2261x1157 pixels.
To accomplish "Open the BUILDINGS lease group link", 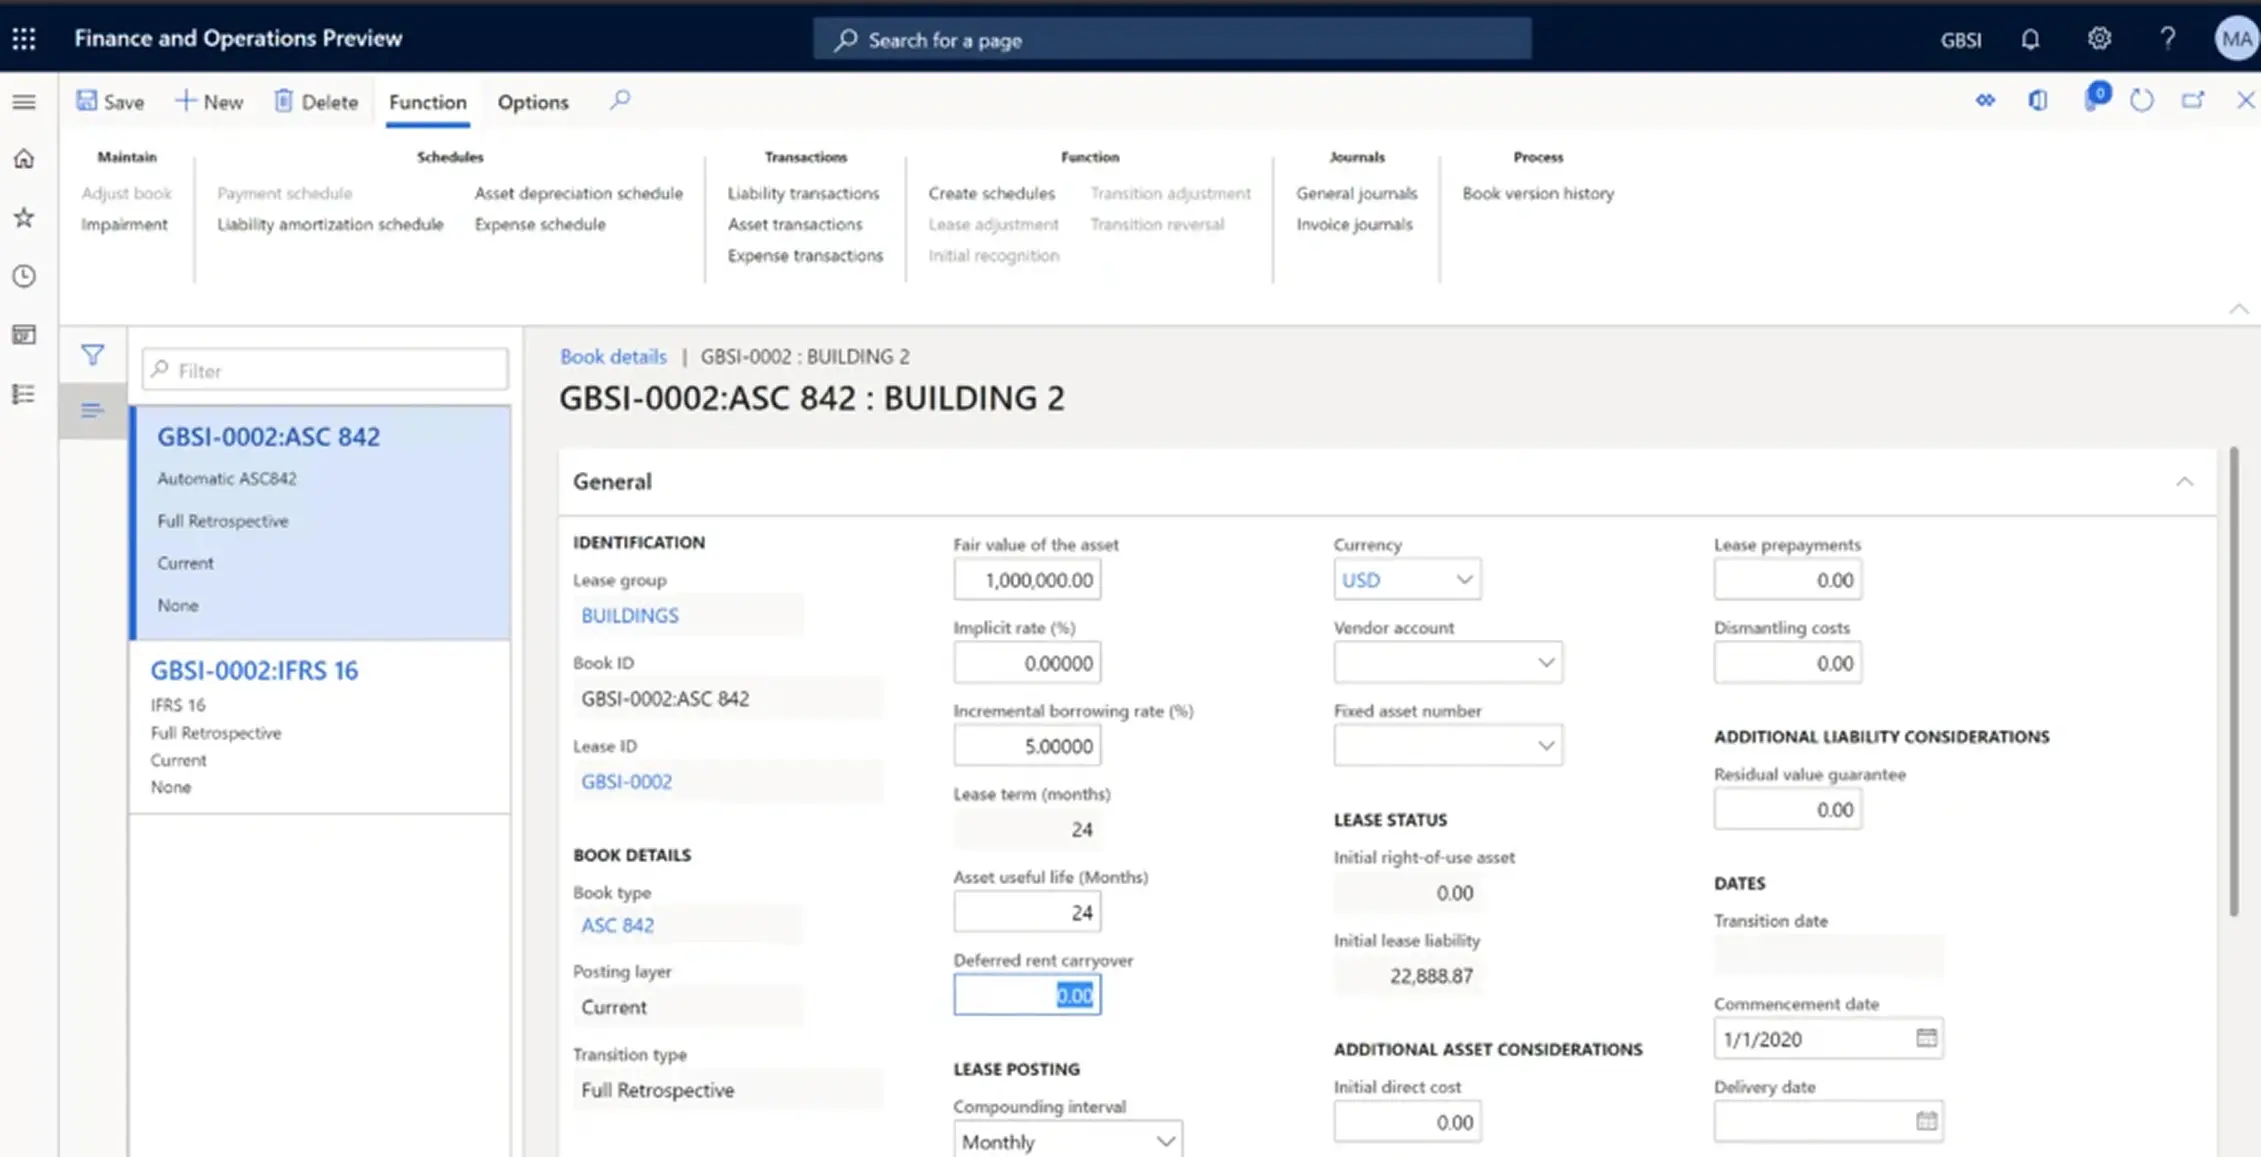I will click(629, 615).
